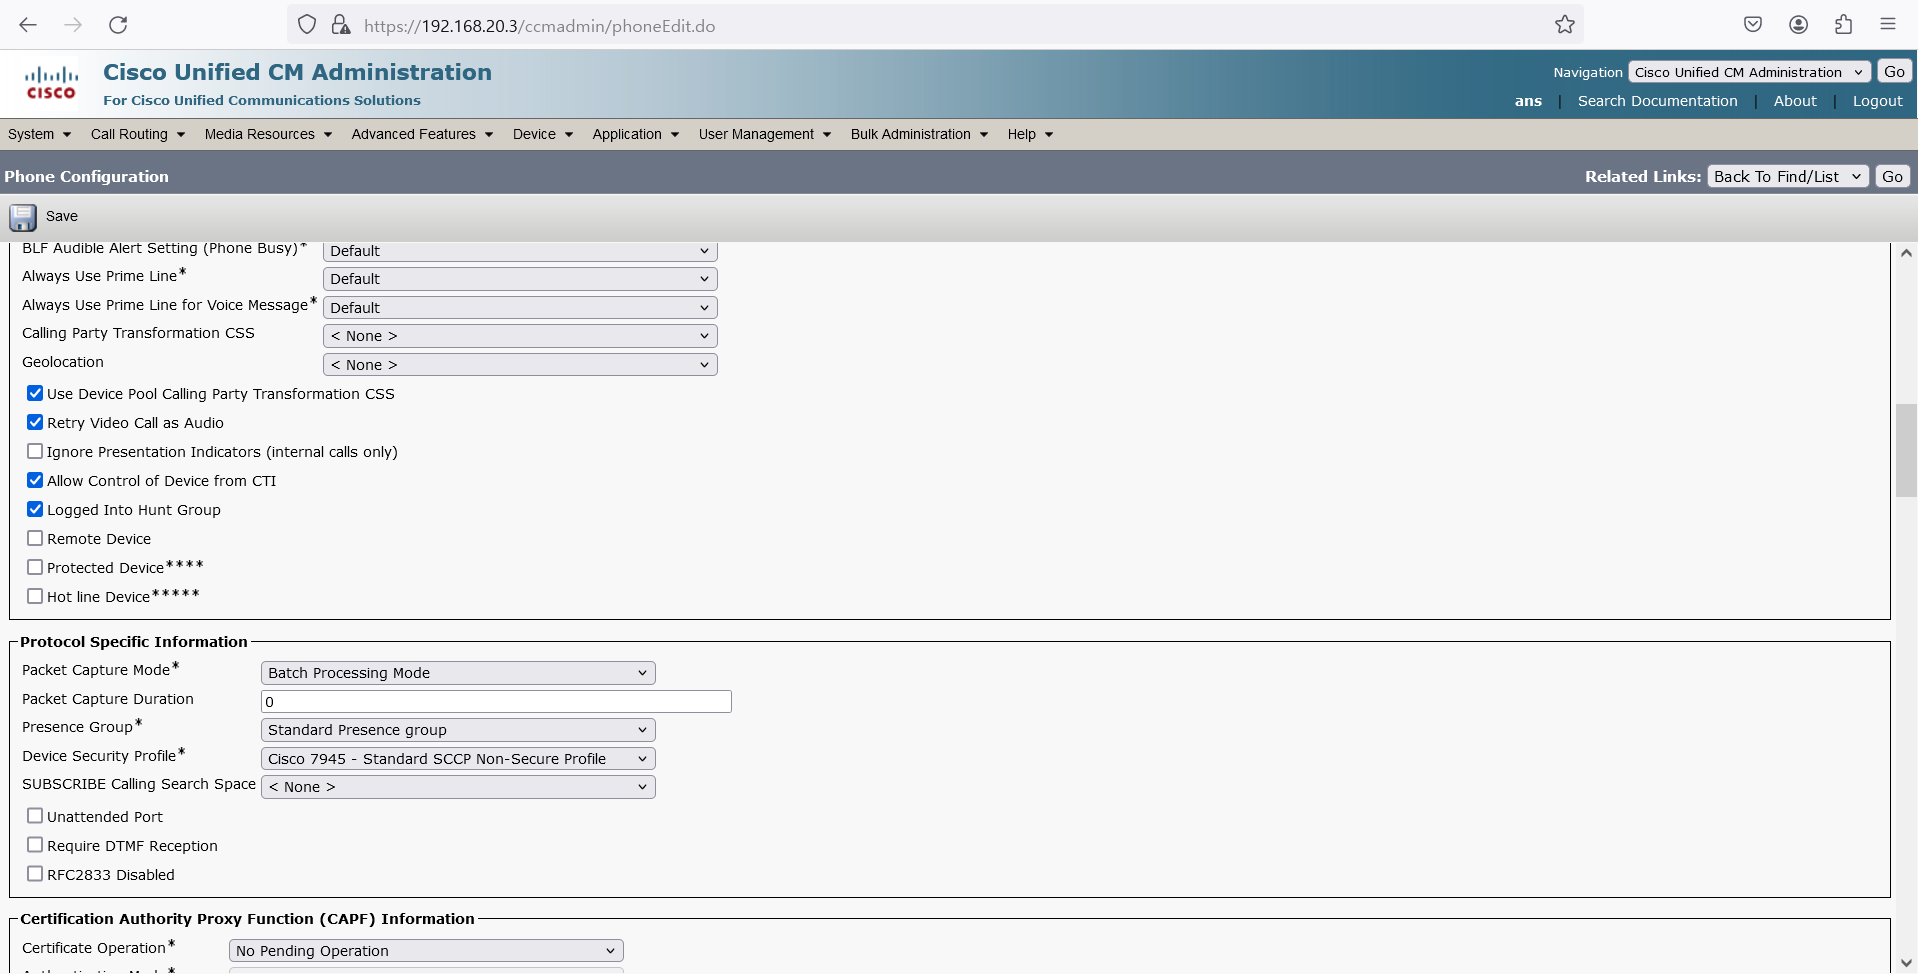Viewport: 1918px width, 974px height.
Task: Open the BLF Audible Alert Setting dropdown
Action: [x=520, y=251]
